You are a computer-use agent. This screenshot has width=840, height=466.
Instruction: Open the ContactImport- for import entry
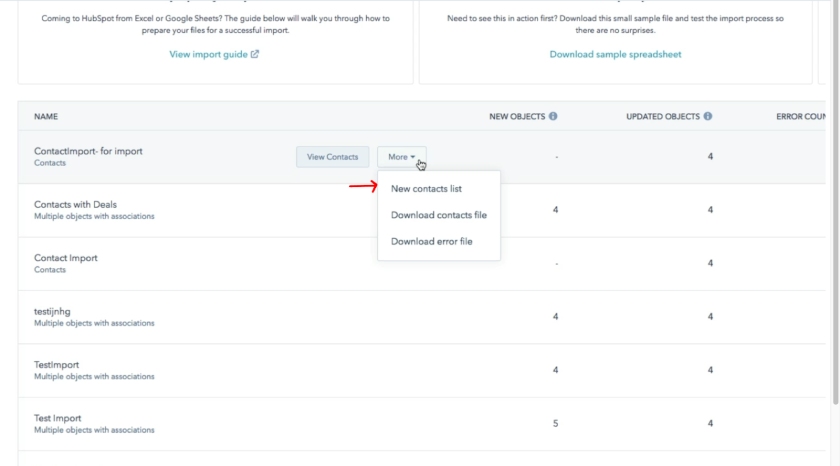(88, 151)
